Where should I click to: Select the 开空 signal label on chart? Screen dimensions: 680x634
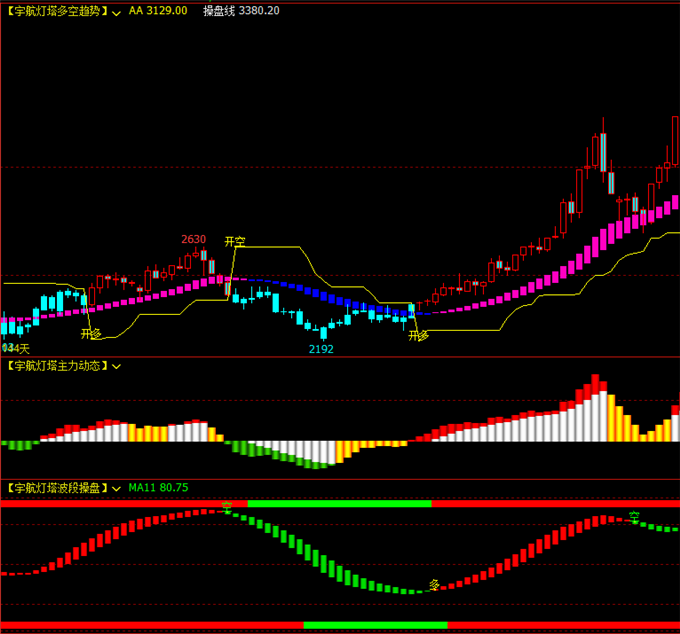tap(235, 242)
